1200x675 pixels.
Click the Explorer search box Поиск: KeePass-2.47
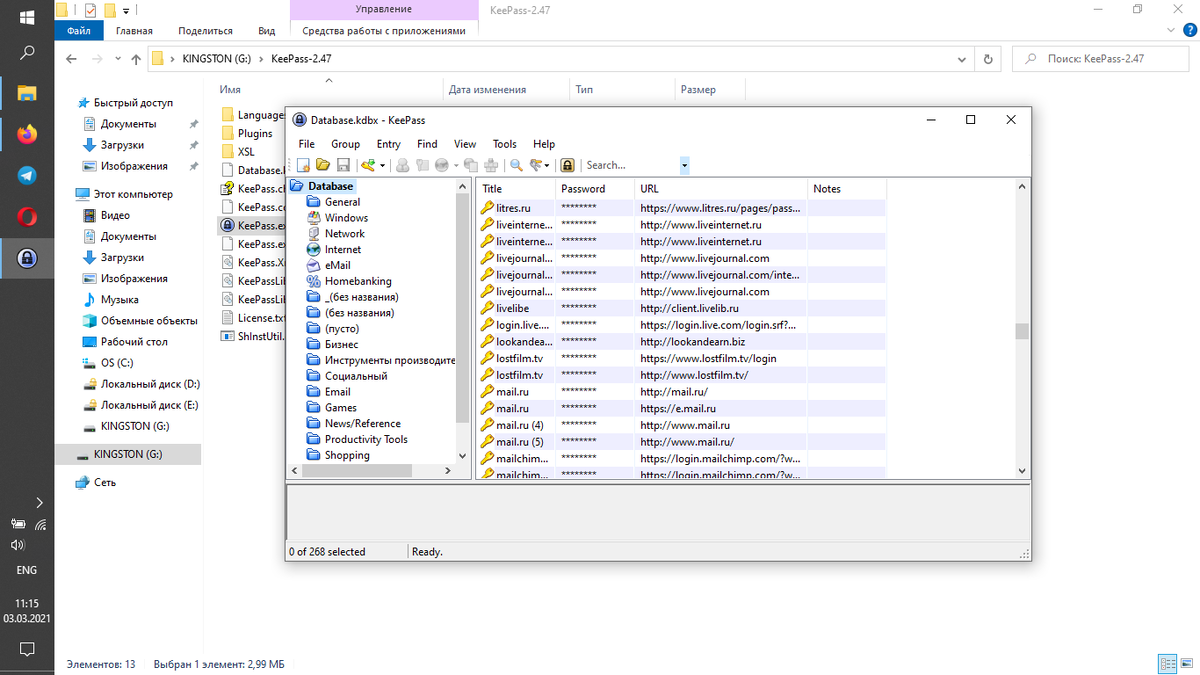[1099, 59]
